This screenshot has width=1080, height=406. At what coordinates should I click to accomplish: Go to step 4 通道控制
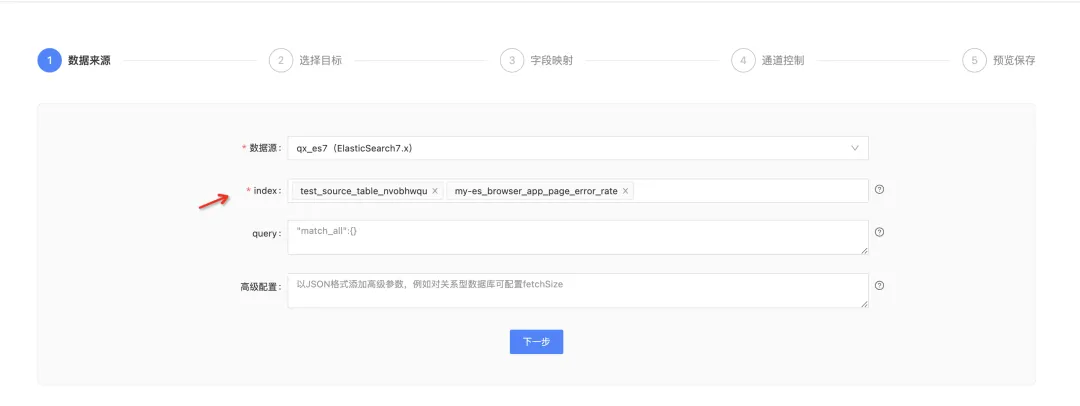click(767, 60)
